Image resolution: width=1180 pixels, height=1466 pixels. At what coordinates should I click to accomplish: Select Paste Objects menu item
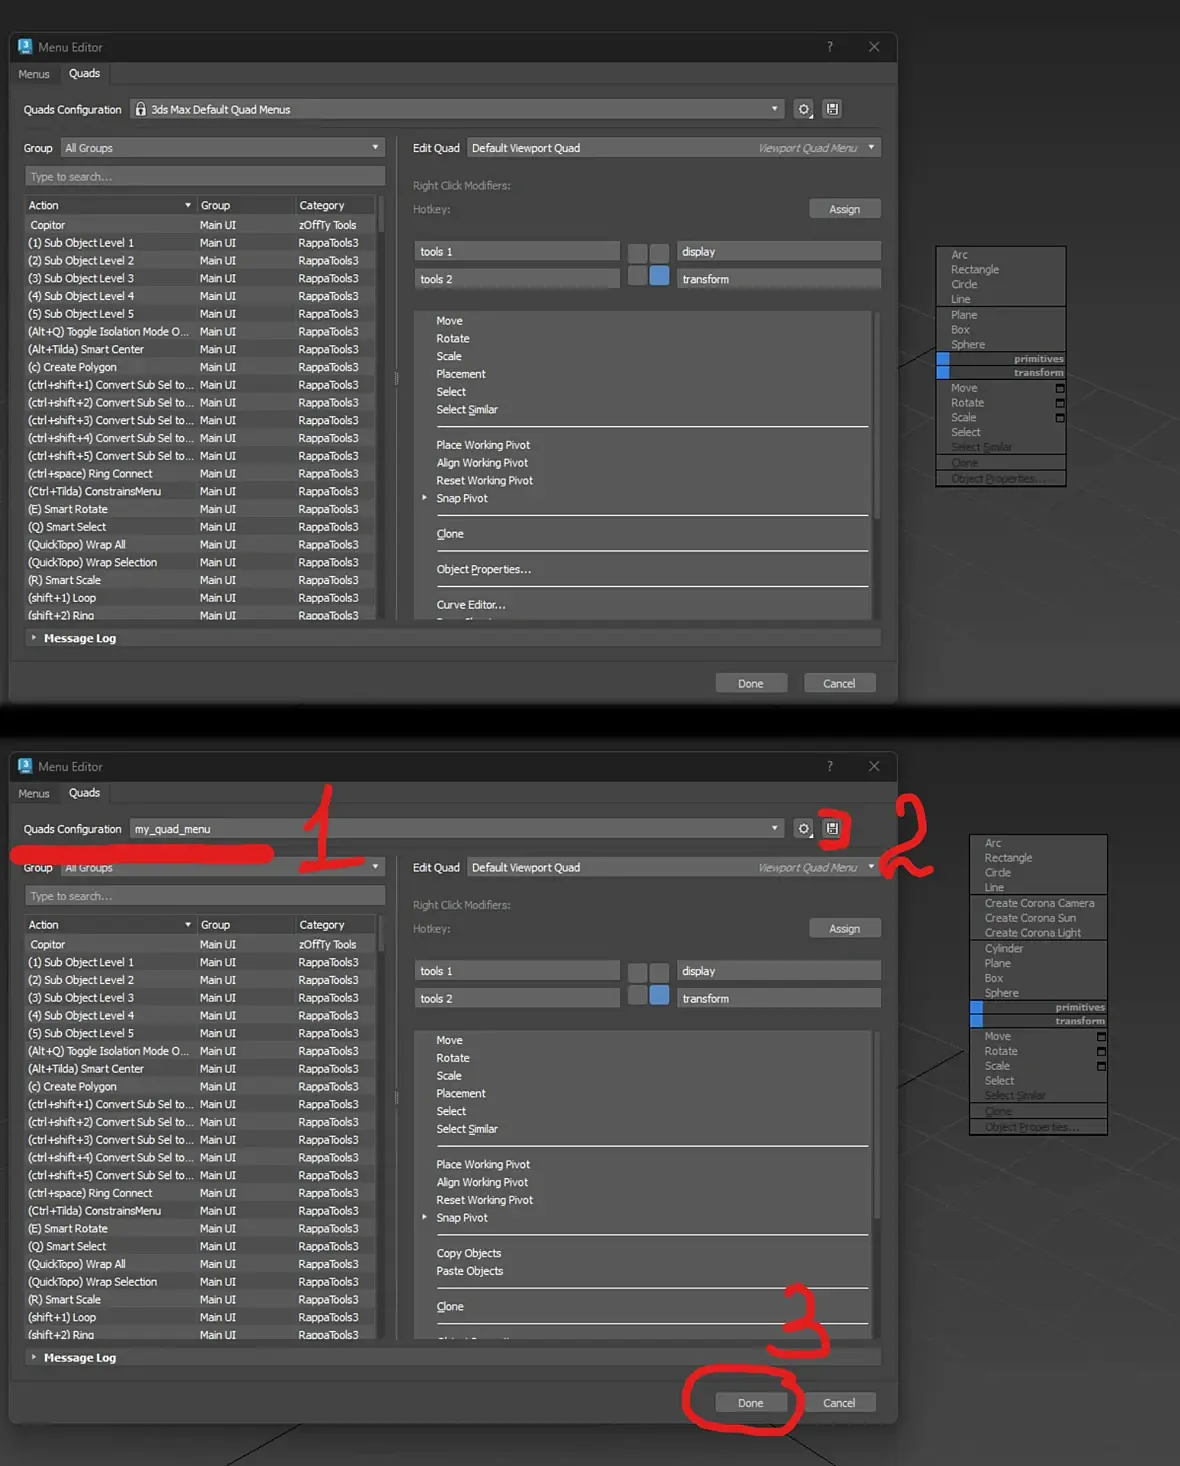pyautogui.click(x=470, y=1271)
